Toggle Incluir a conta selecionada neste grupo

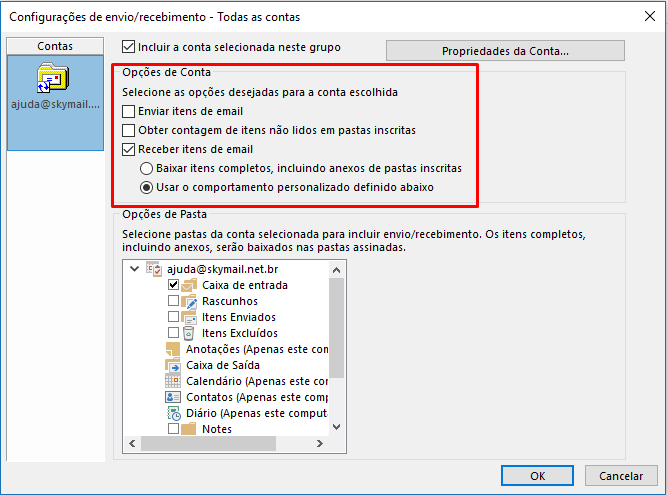point(128,46)
